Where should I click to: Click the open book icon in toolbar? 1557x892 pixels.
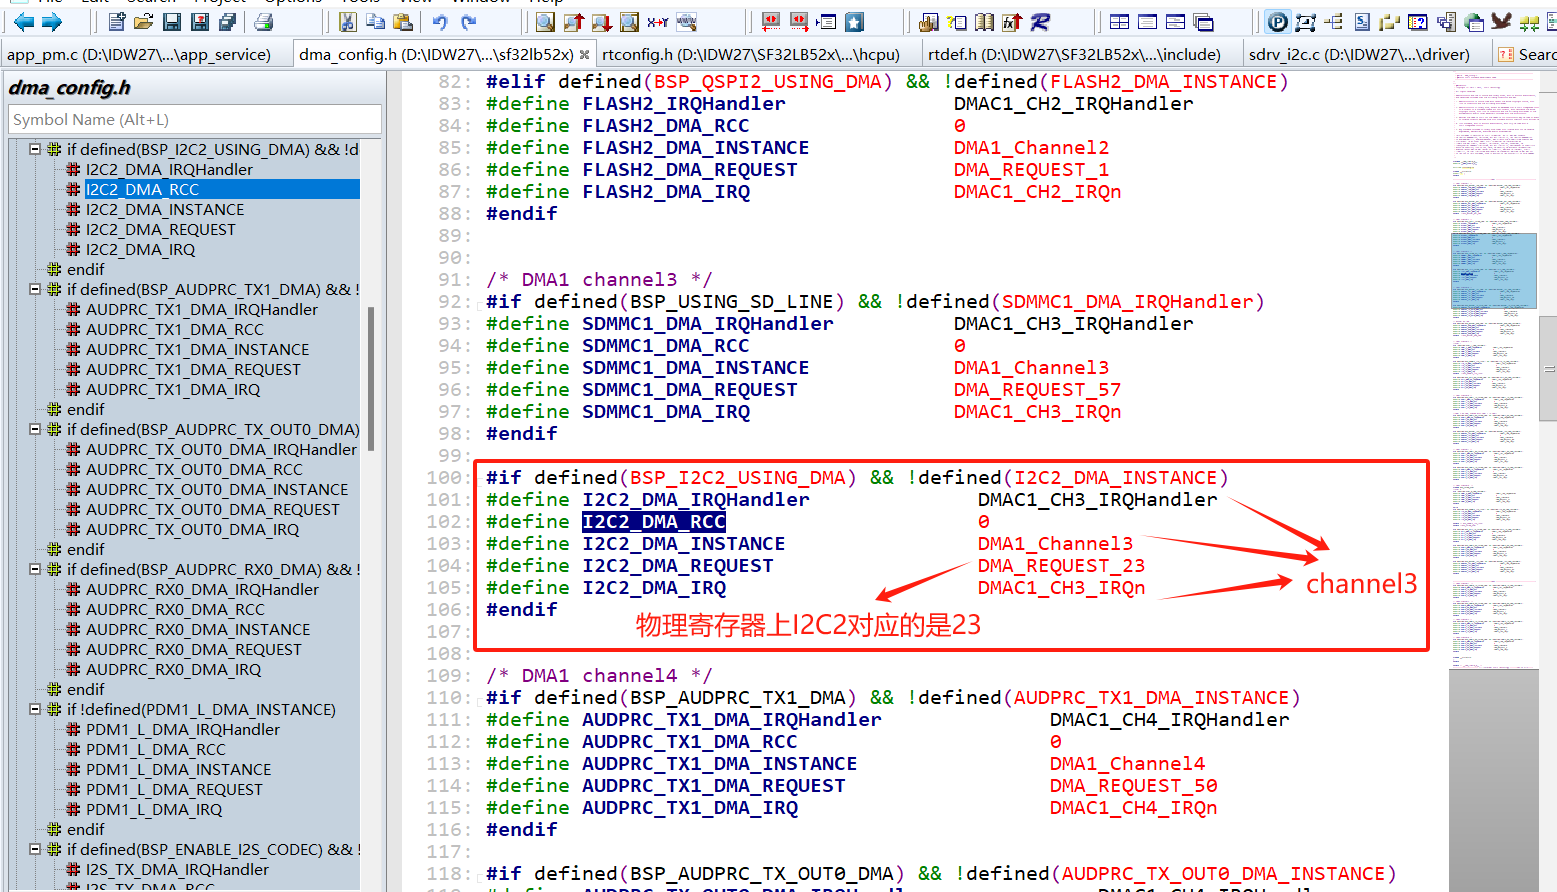[985, 21]
